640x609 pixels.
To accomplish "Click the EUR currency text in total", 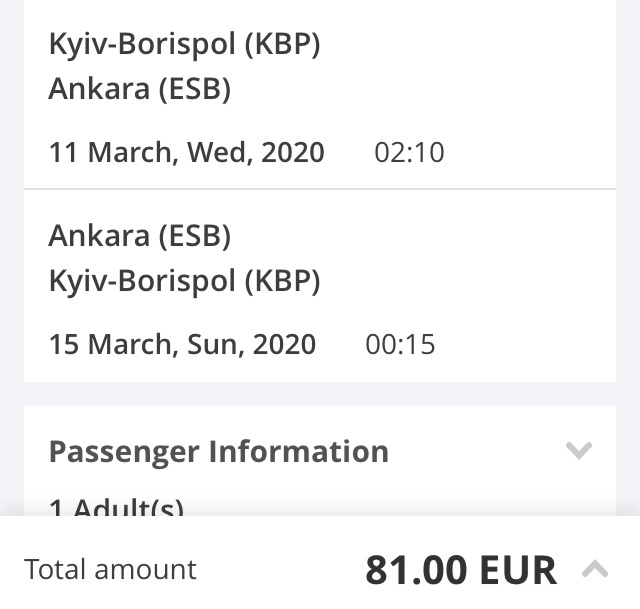I will (x=517, y=570).
